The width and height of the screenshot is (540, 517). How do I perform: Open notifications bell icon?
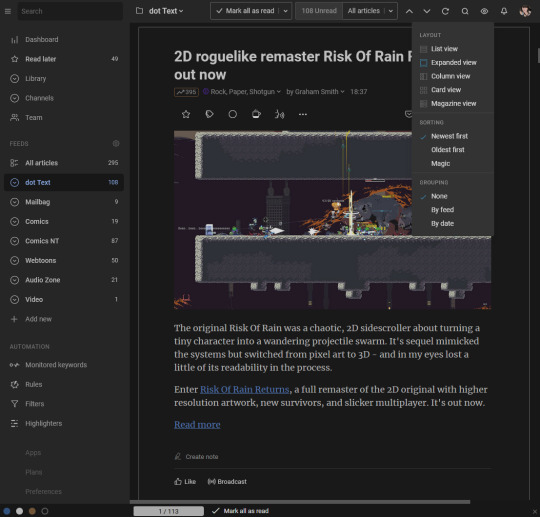[x=503, y=11]
